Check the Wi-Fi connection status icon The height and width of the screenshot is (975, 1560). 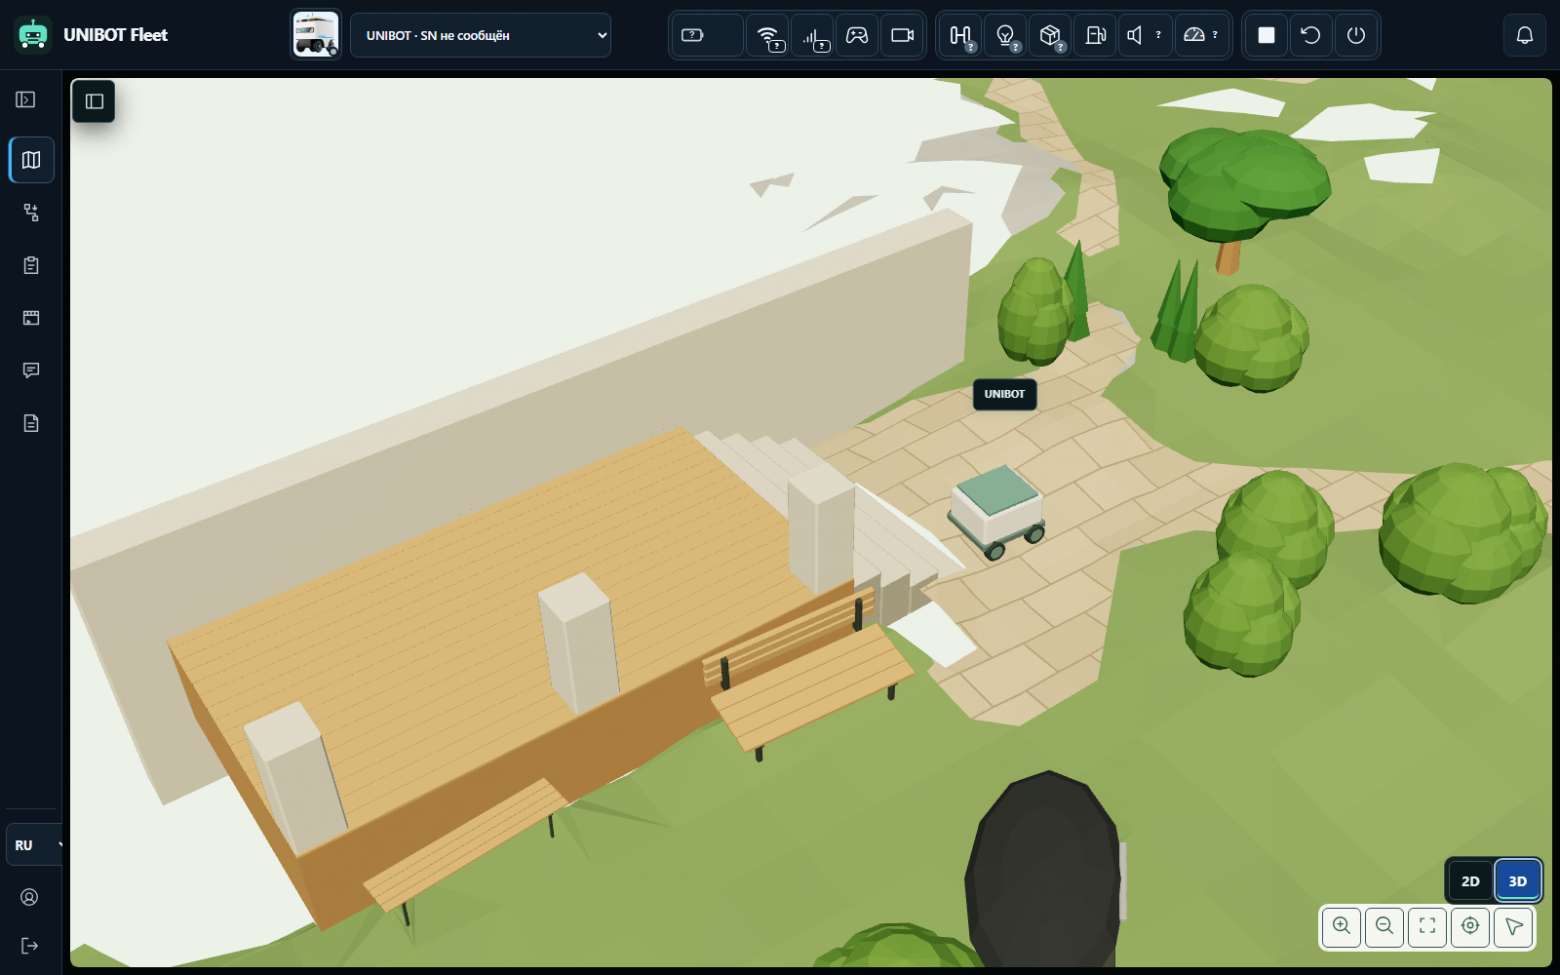pyautogui.click(x=768, y=36)
